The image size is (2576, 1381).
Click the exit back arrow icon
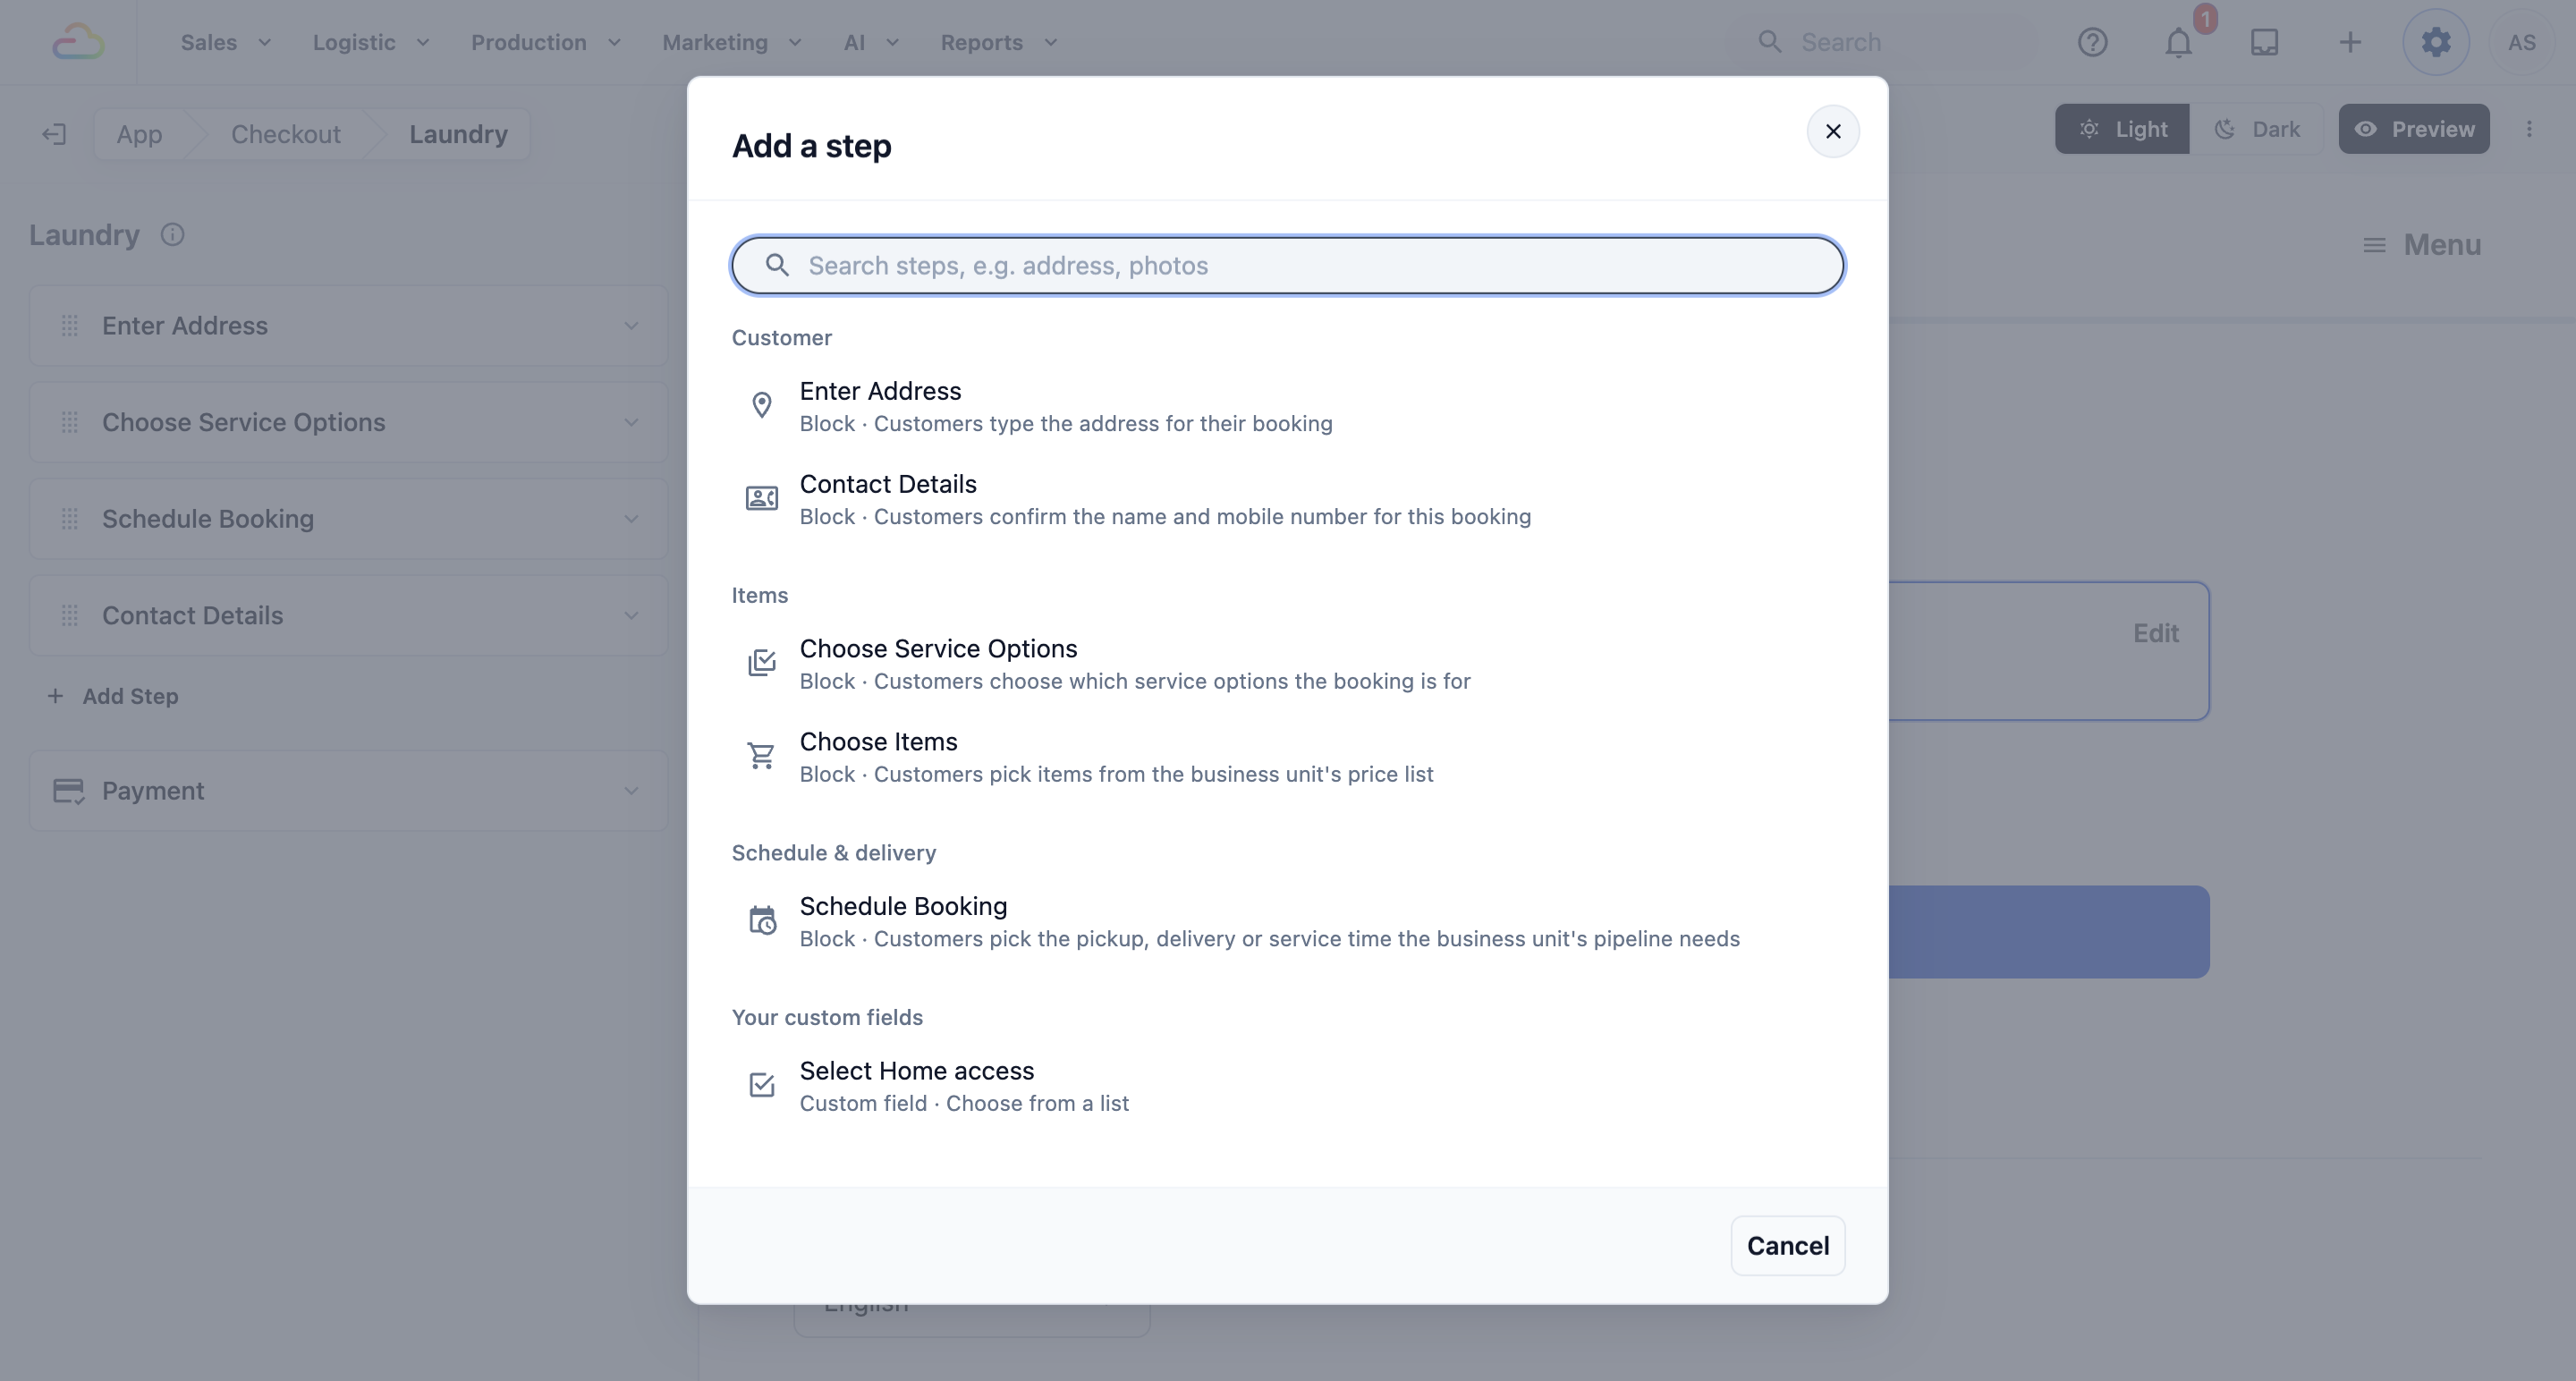pos(54,134)
